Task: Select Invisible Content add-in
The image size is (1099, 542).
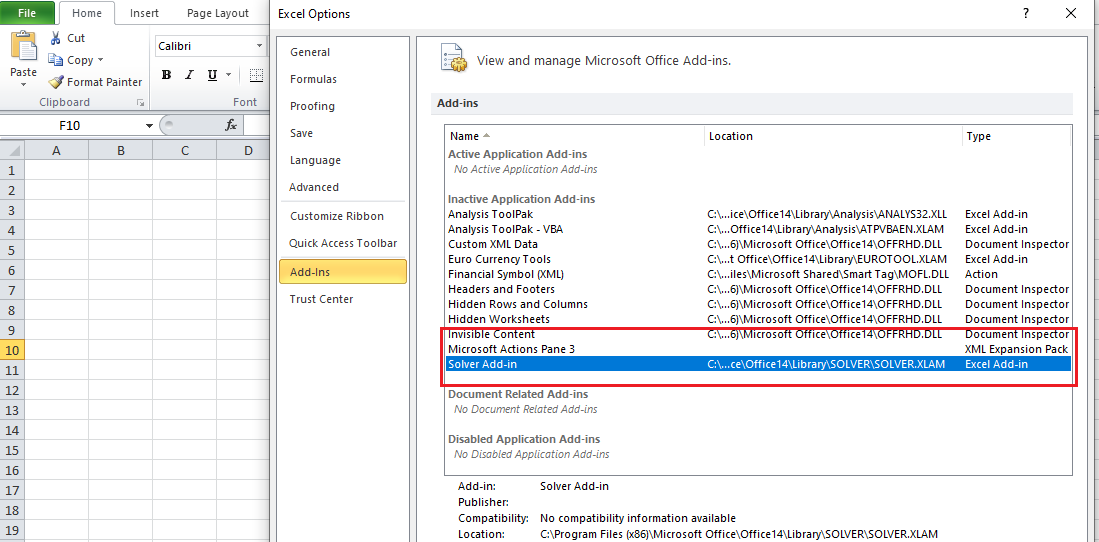Action: point(758,334)
